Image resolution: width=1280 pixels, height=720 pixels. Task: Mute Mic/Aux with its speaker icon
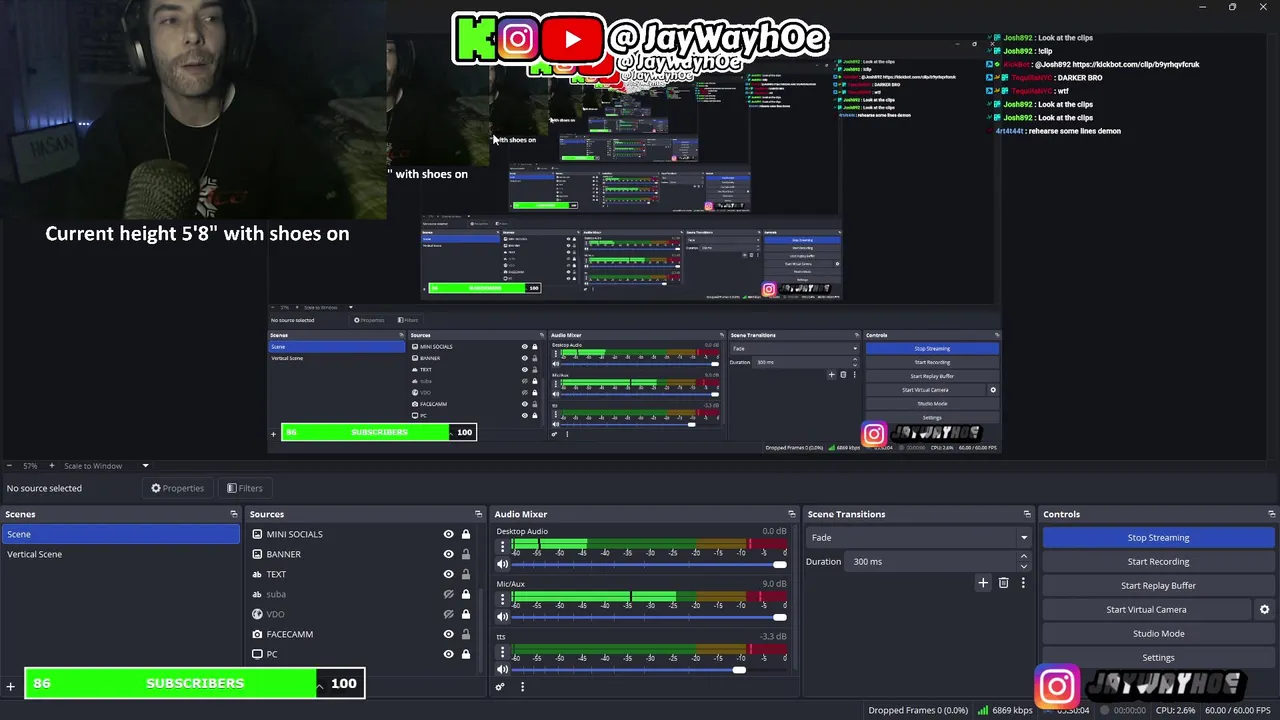(x=502, y=616)
